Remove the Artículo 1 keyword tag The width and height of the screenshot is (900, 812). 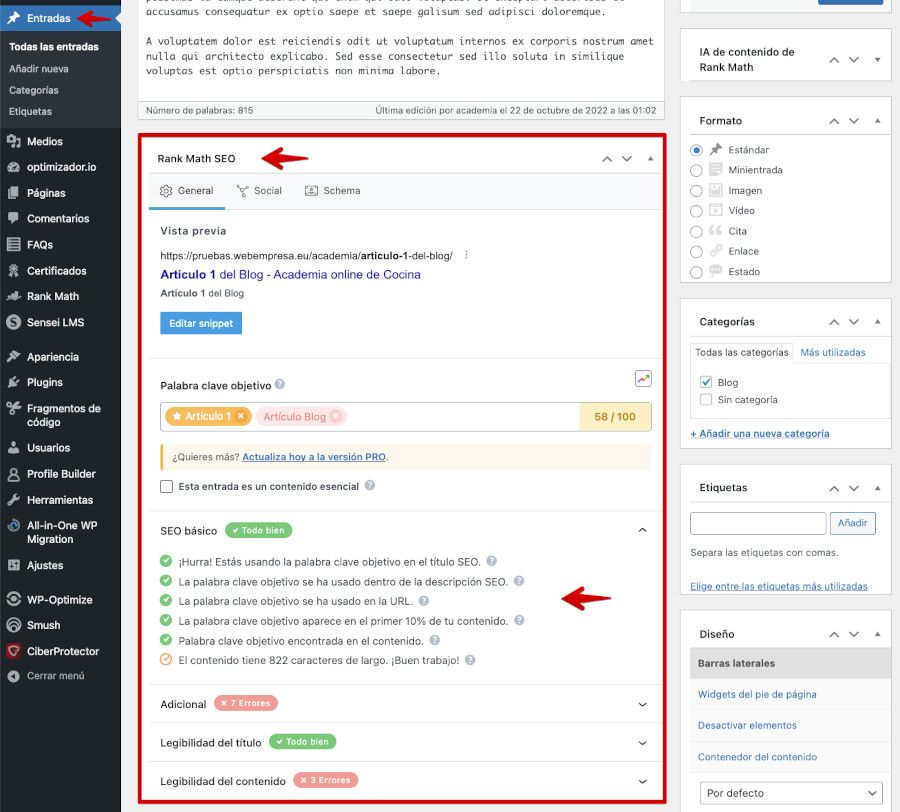point(241,416)
